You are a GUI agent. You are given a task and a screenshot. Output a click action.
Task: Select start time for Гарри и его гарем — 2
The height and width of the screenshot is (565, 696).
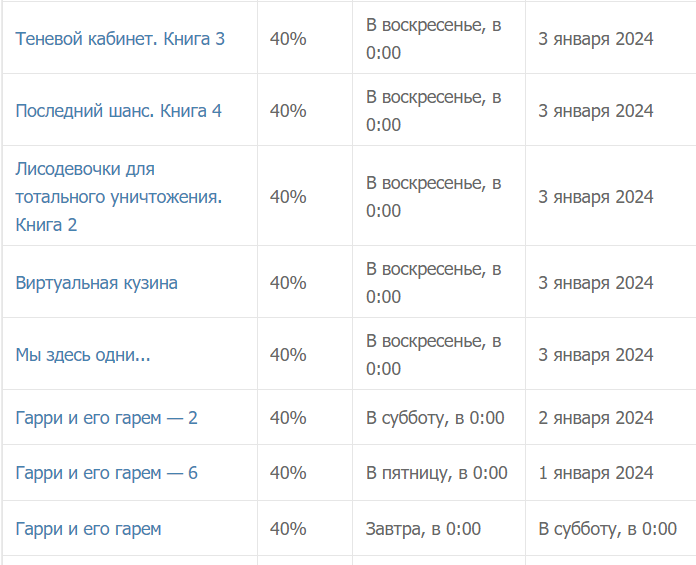[435, 418]
